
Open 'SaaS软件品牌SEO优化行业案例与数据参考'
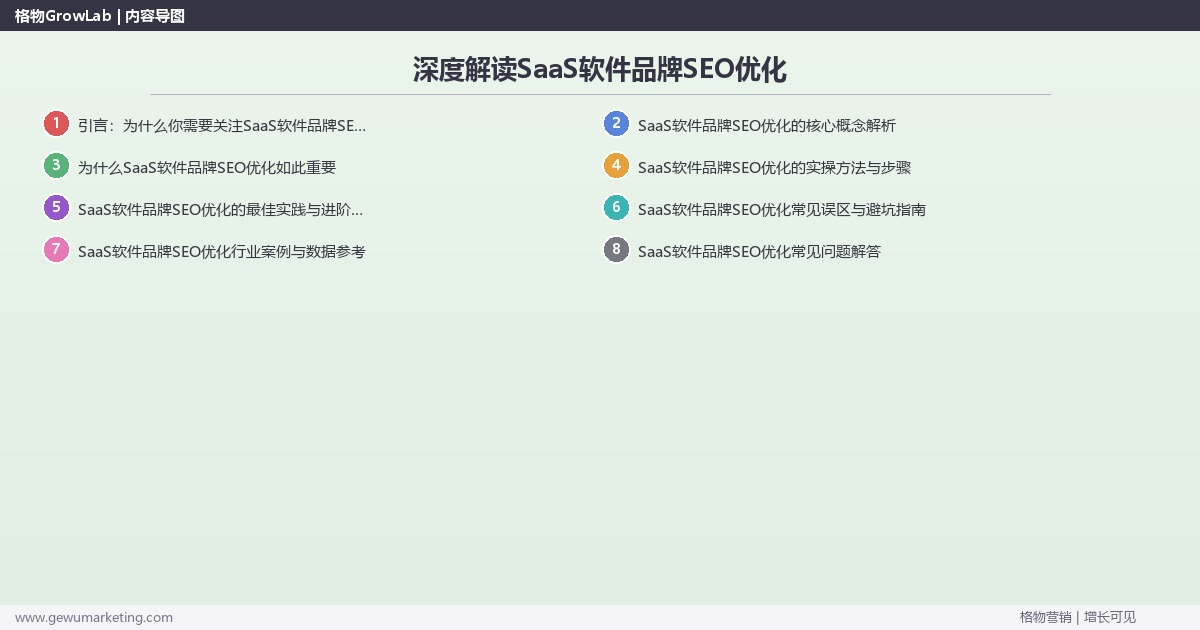click(x=222, y=252)
